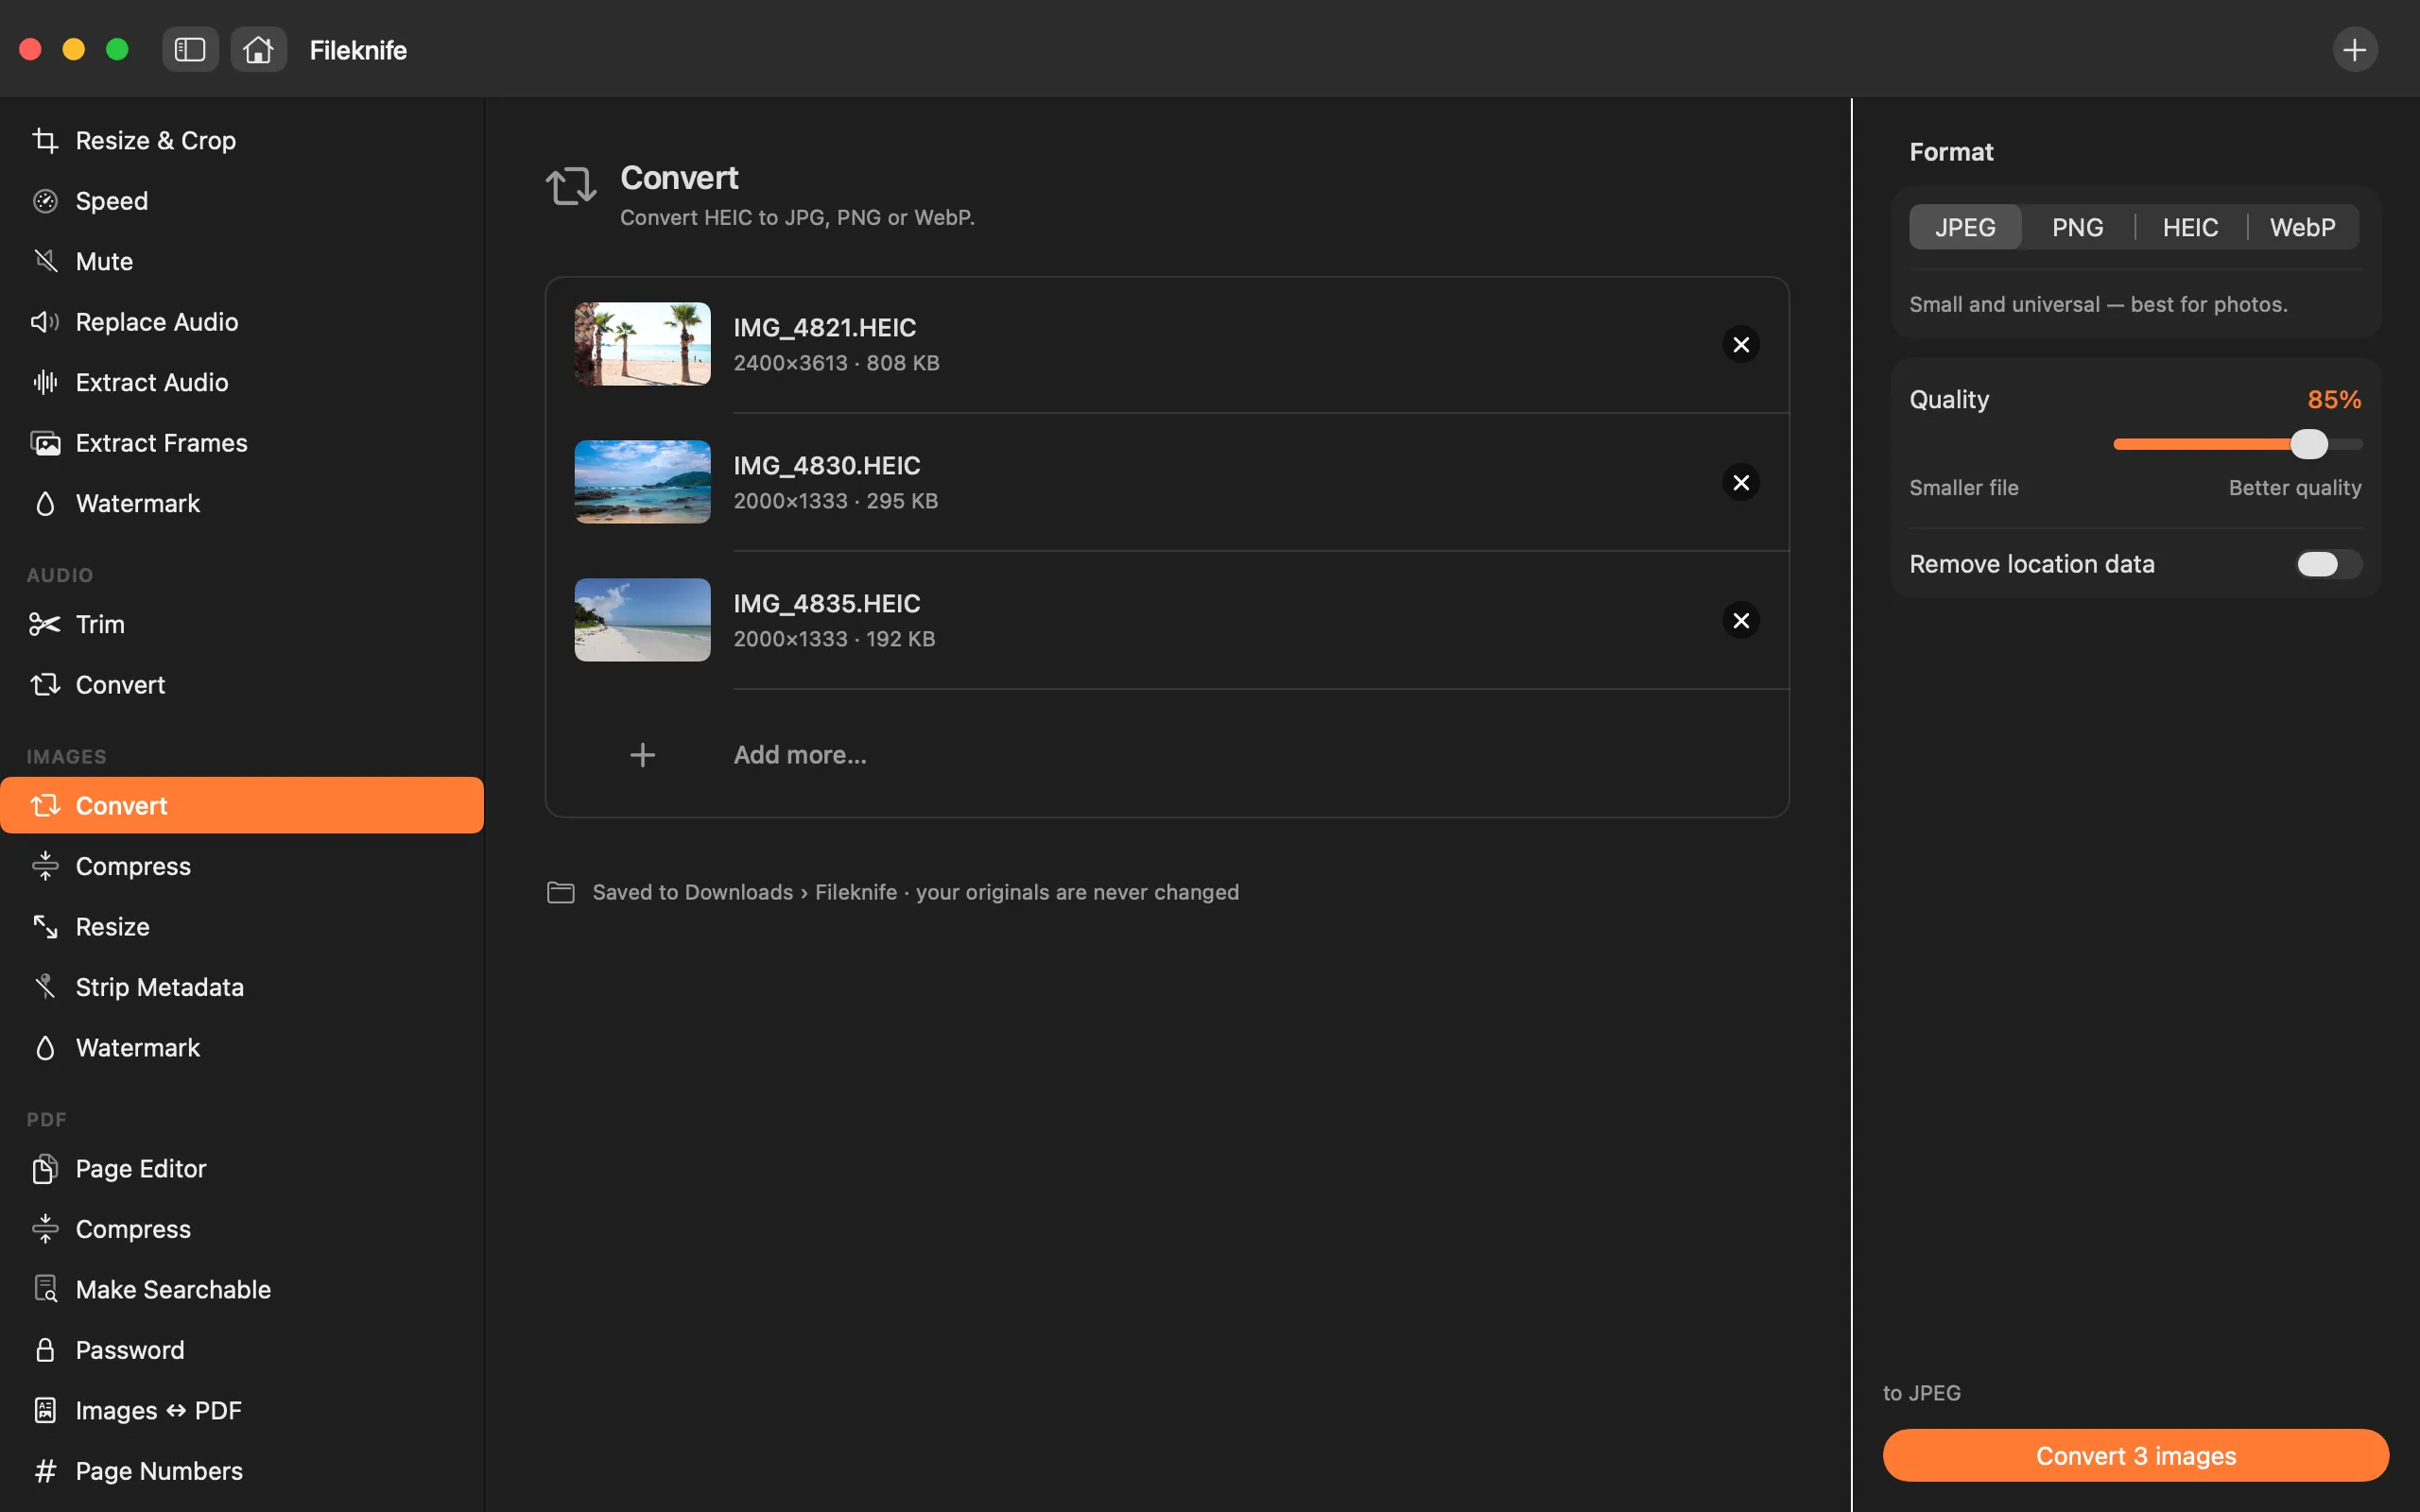
Task: Click Add more... to add files
Action: (x=800, y=754)
